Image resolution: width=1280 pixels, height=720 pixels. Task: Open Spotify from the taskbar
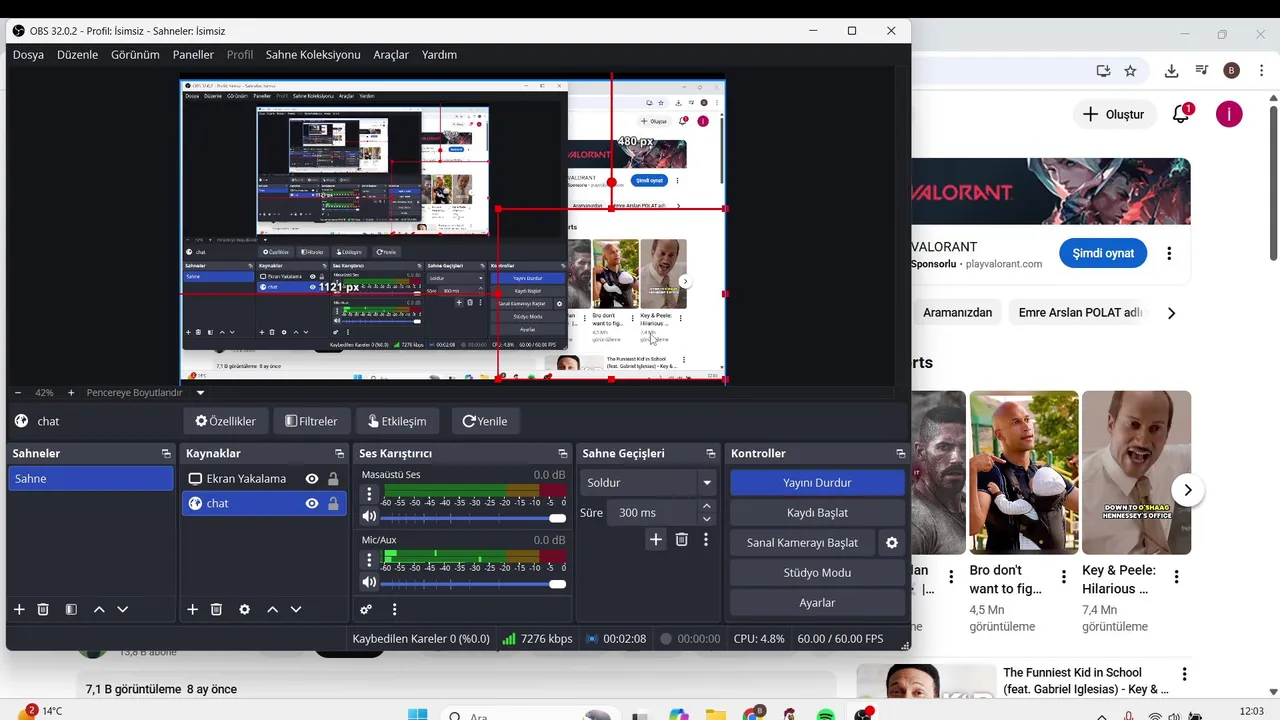tap(826, 715)
